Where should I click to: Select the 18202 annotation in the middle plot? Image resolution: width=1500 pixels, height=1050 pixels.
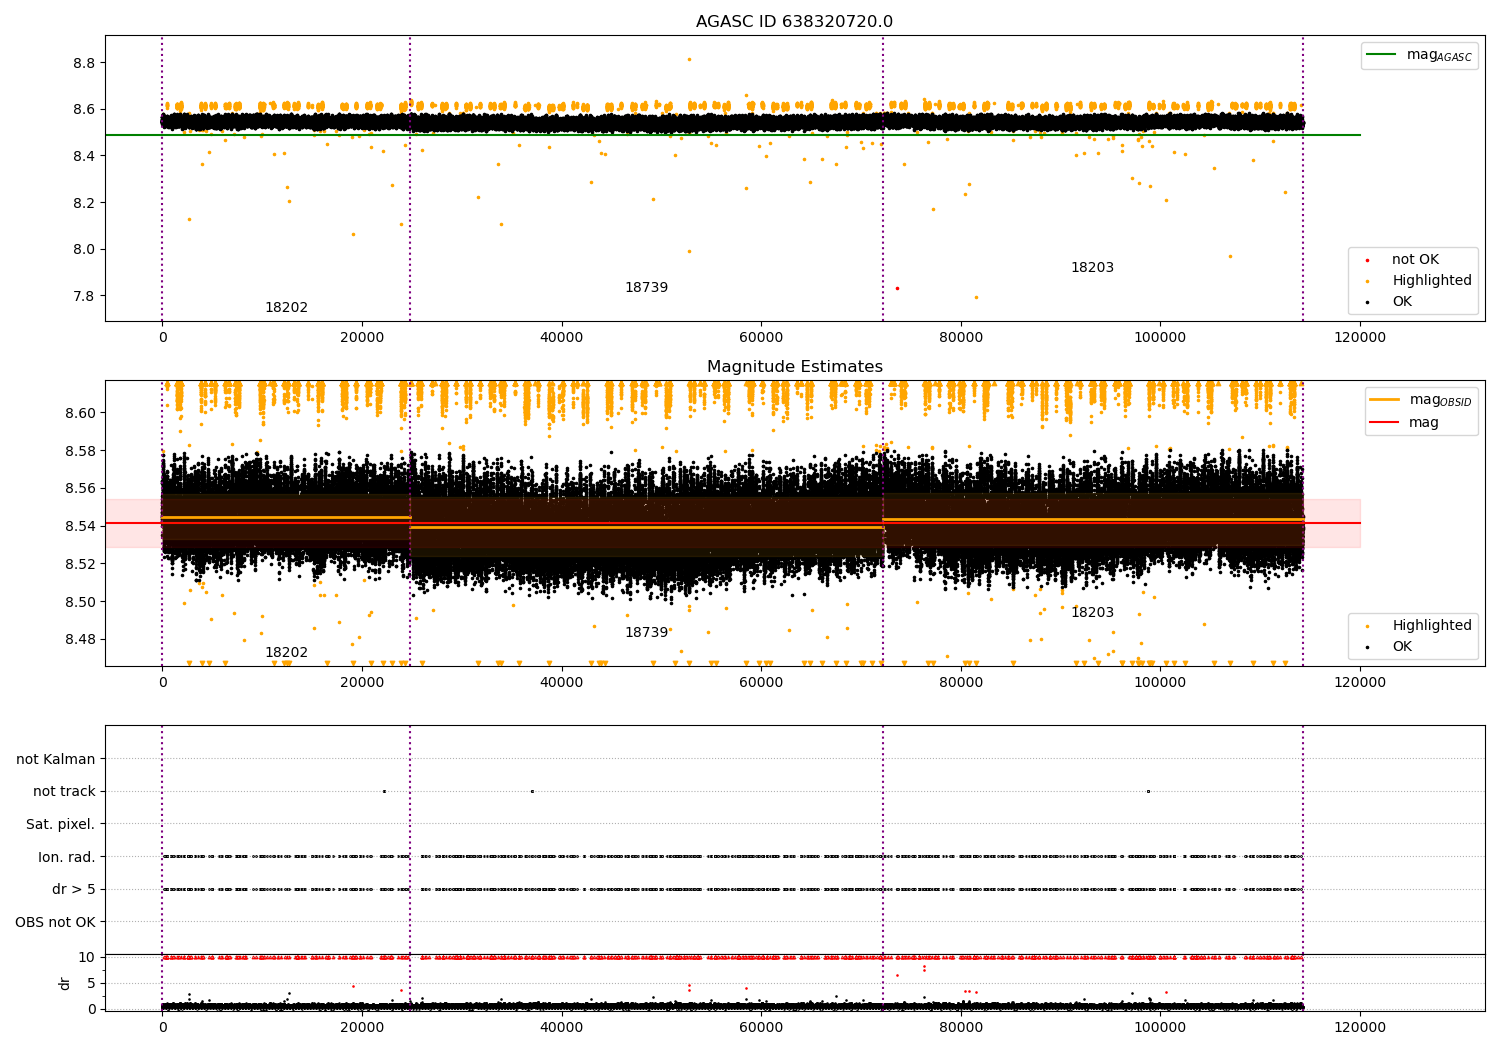click(x=286, y=653)
